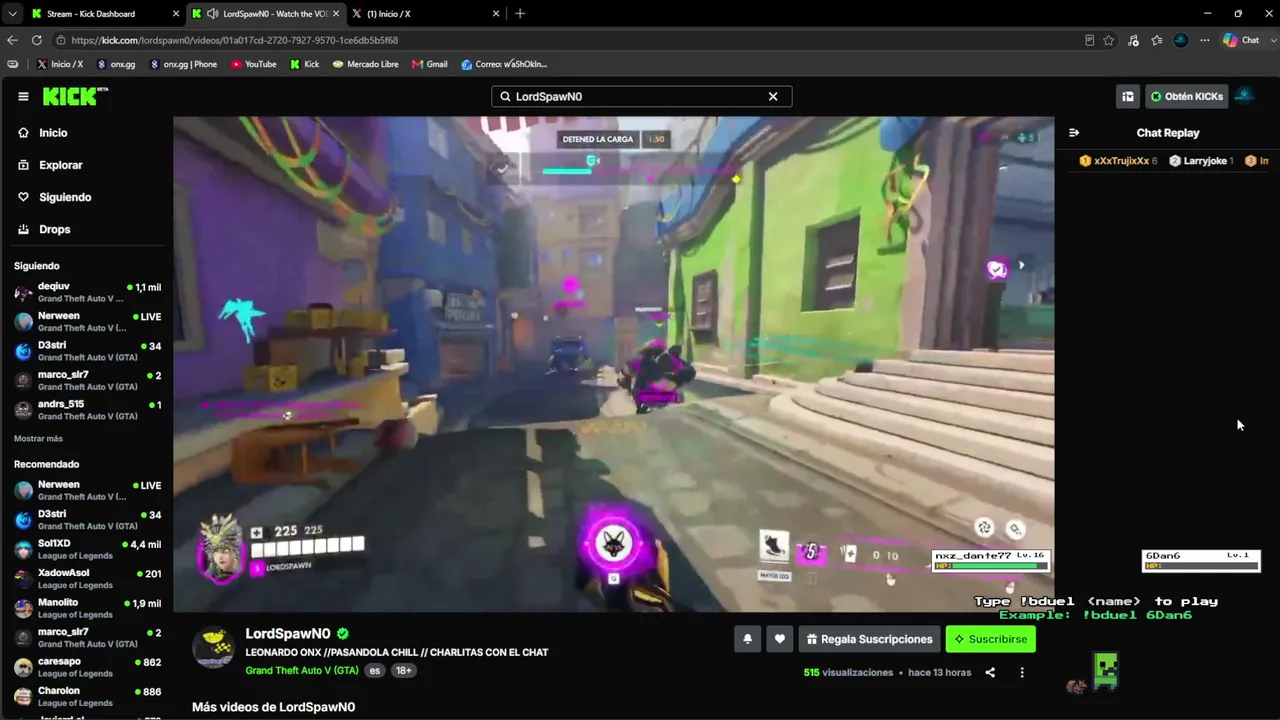Screen dimensions: 1280x720
Task: Click the LordSpawN0 search input field
Action: (641, 97)
